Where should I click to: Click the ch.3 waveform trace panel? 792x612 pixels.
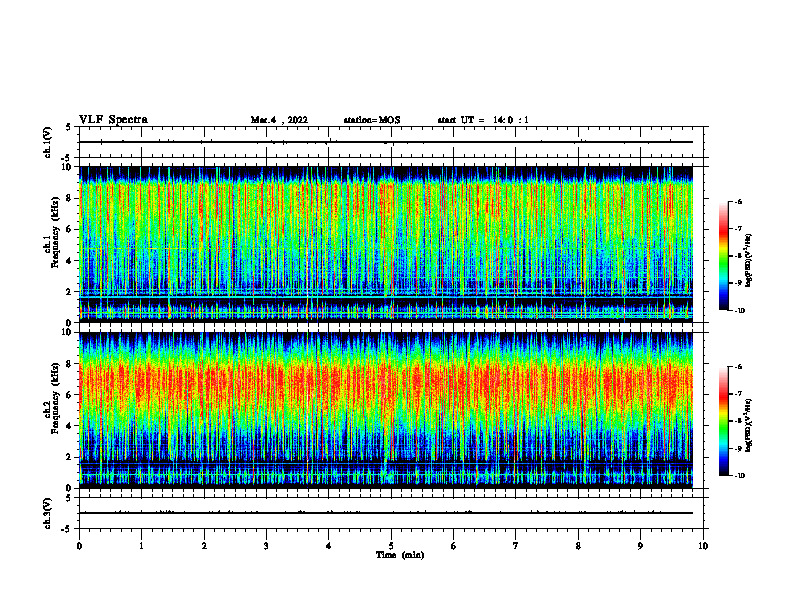tap(391, 513)
